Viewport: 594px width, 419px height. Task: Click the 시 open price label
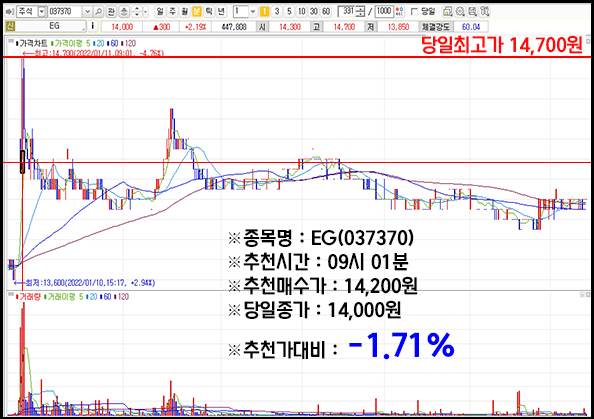coord(262,27)
